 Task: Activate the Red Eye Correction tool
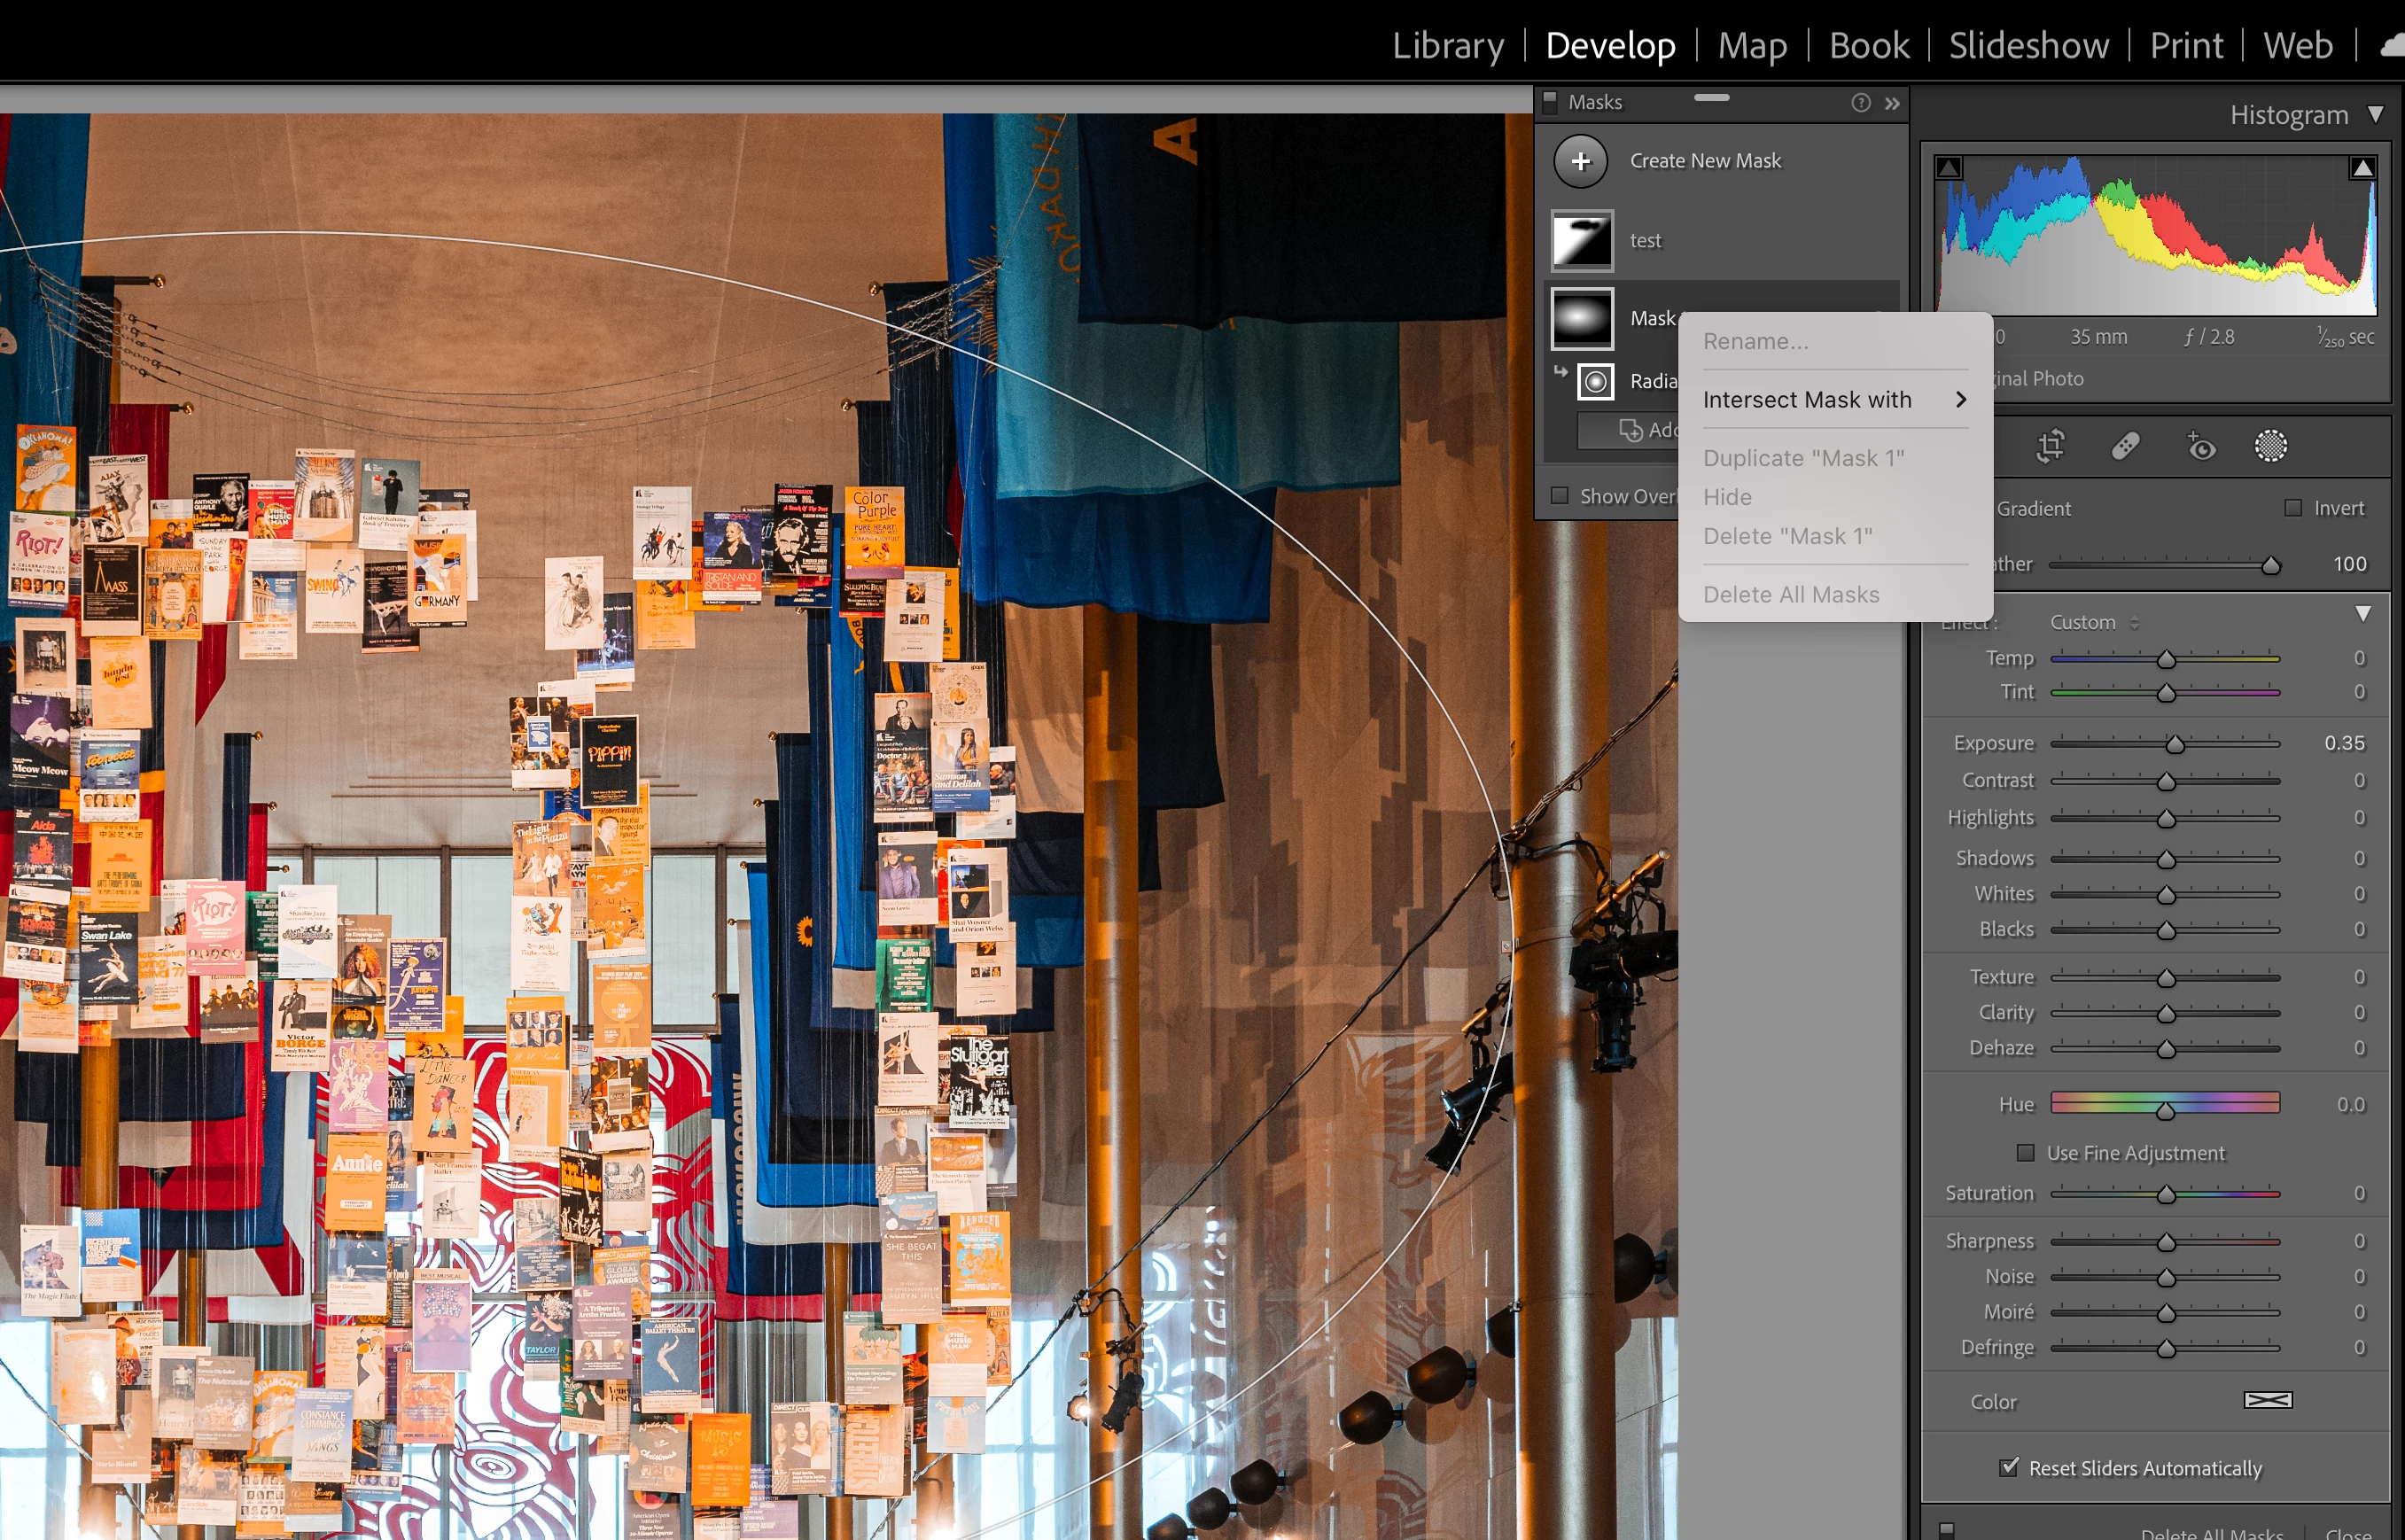click(2200, 446)
